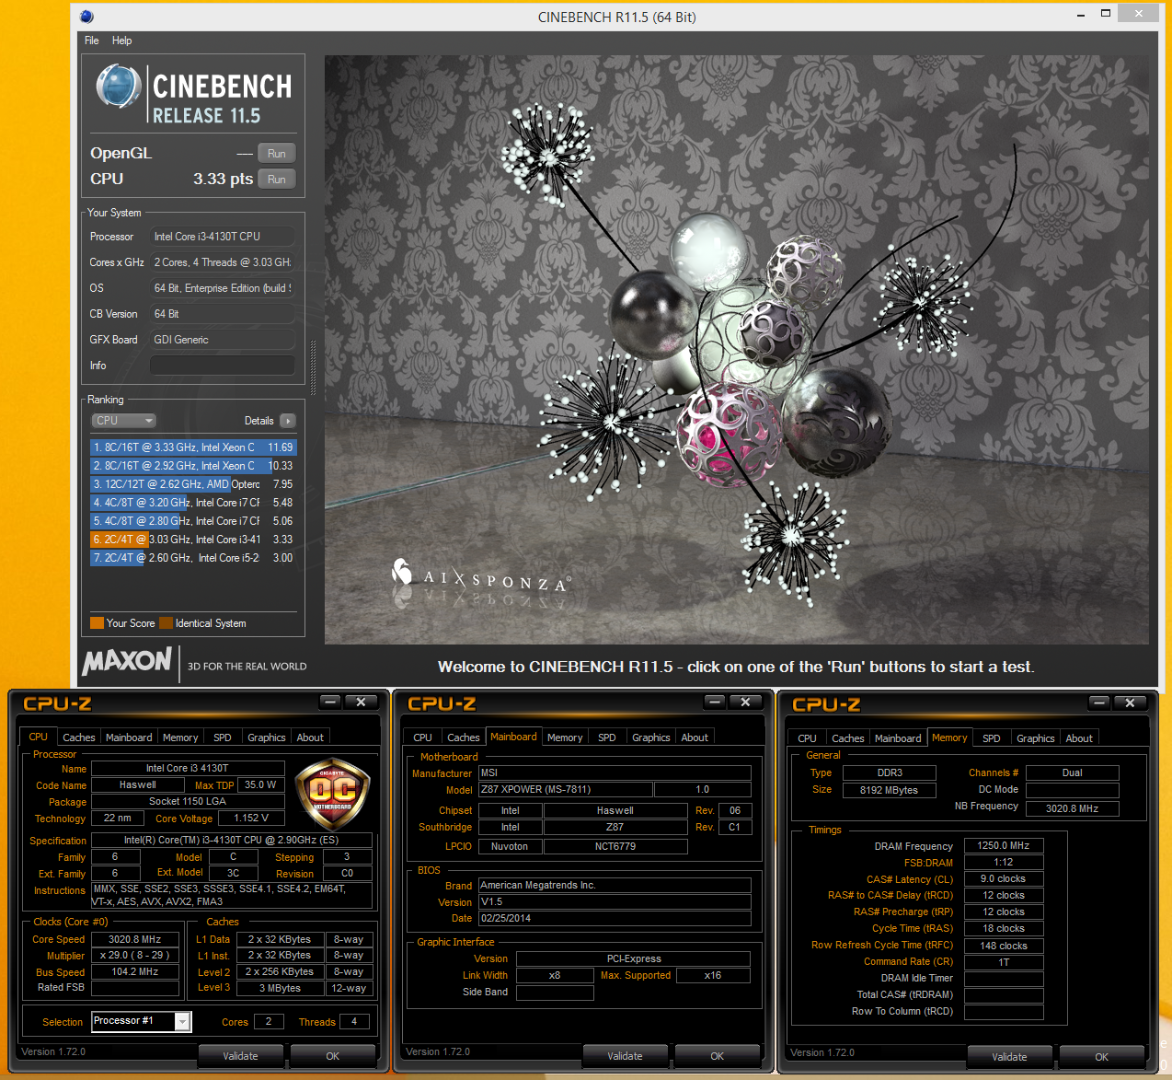Click the Multiplier value x 29.0
This screenshot has height=1080, width=1172.
[135, 955]
